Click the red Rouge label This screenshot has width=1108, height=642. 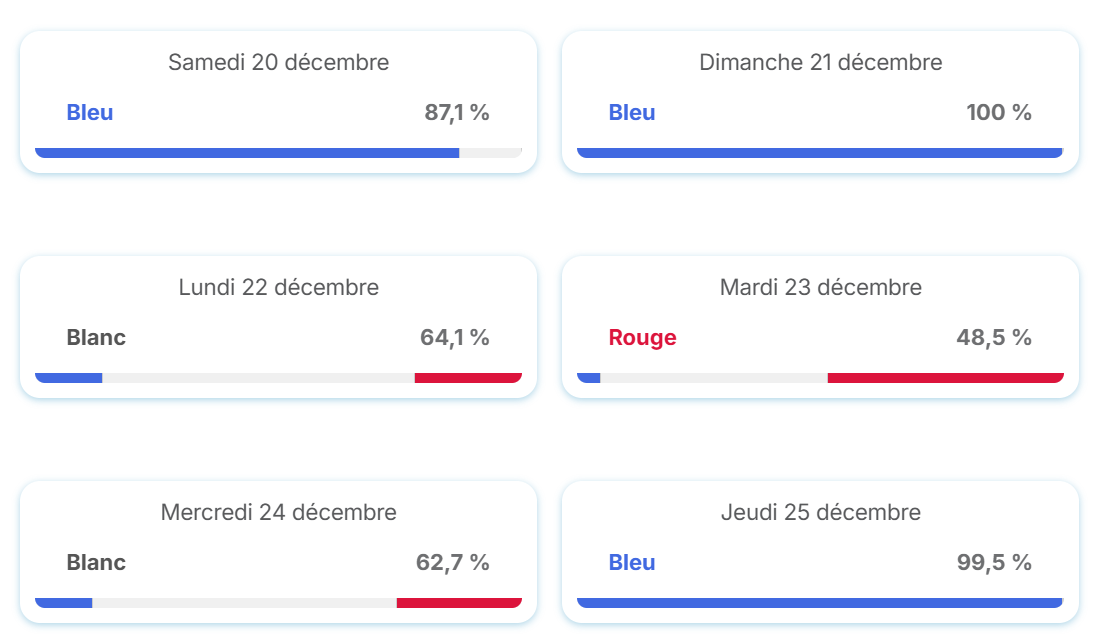(642, 338)
